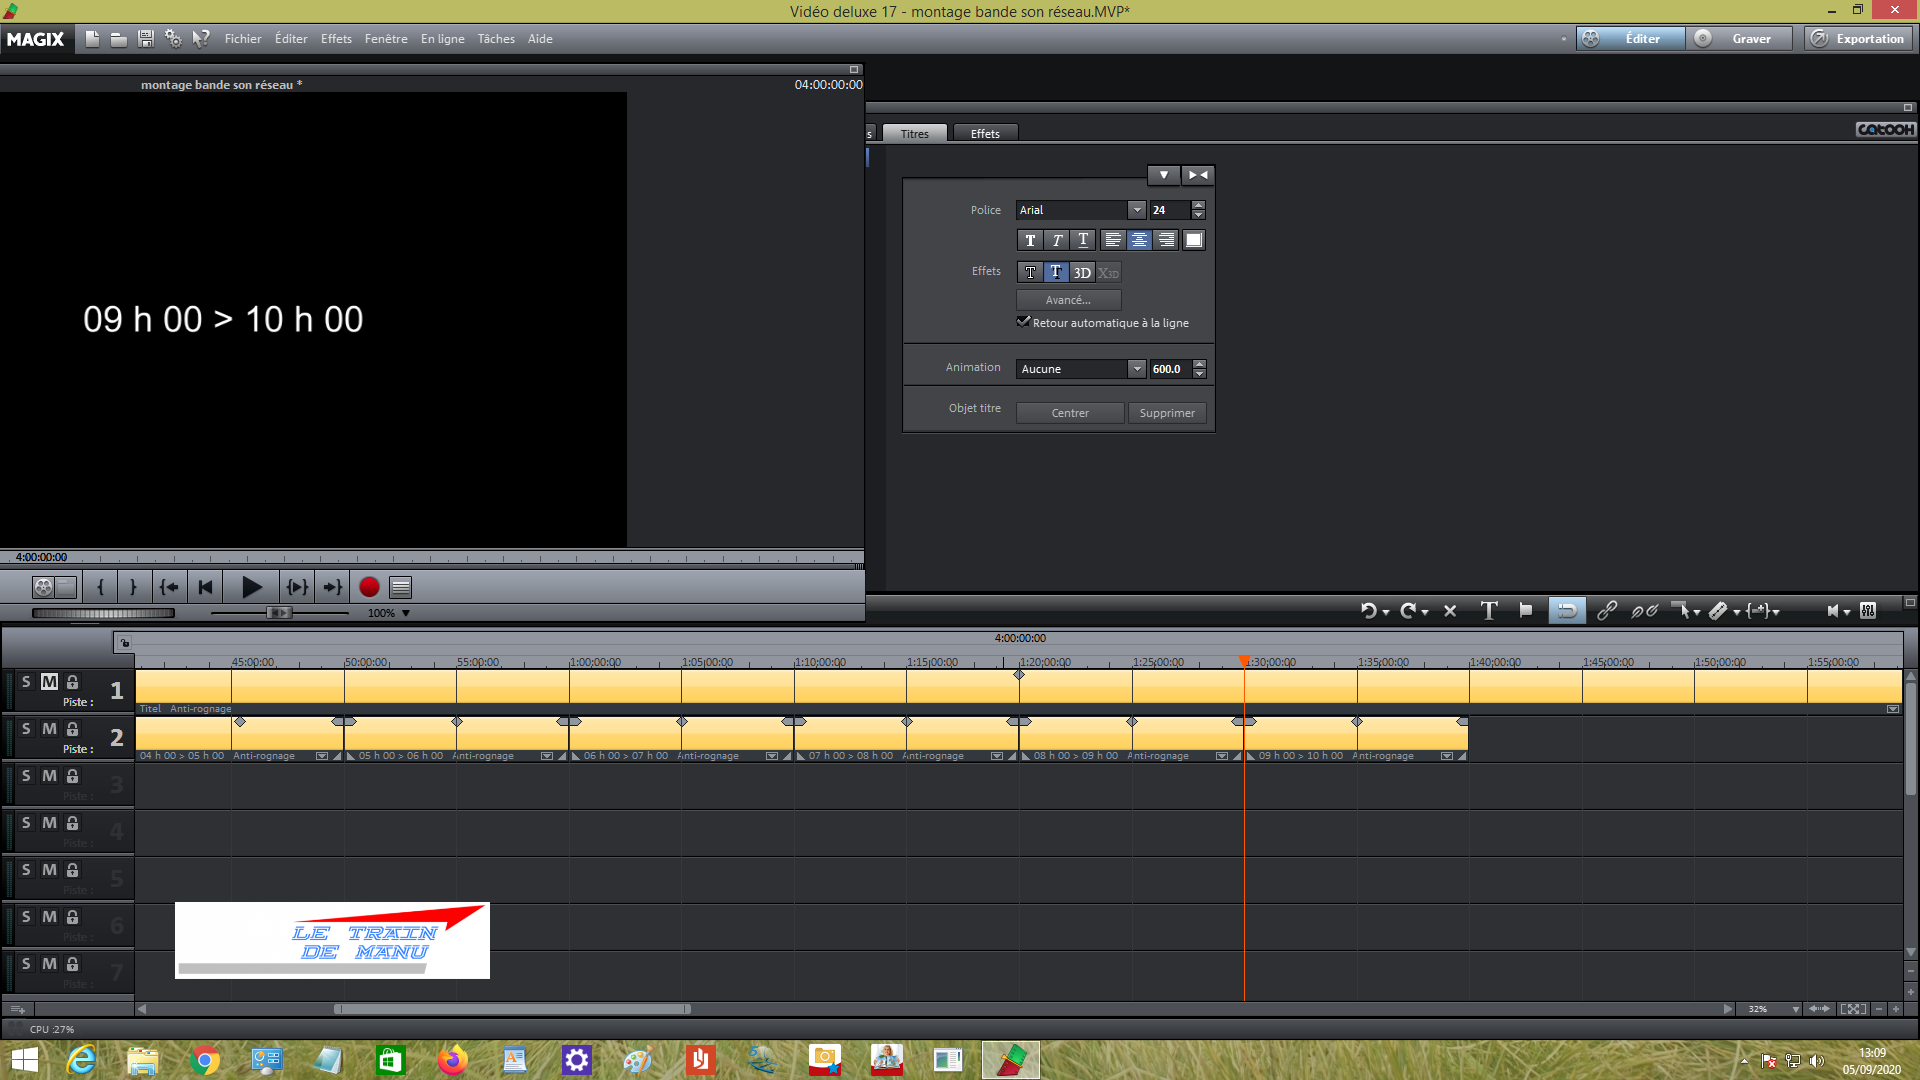Click the Centrer button

point(1069,413)
